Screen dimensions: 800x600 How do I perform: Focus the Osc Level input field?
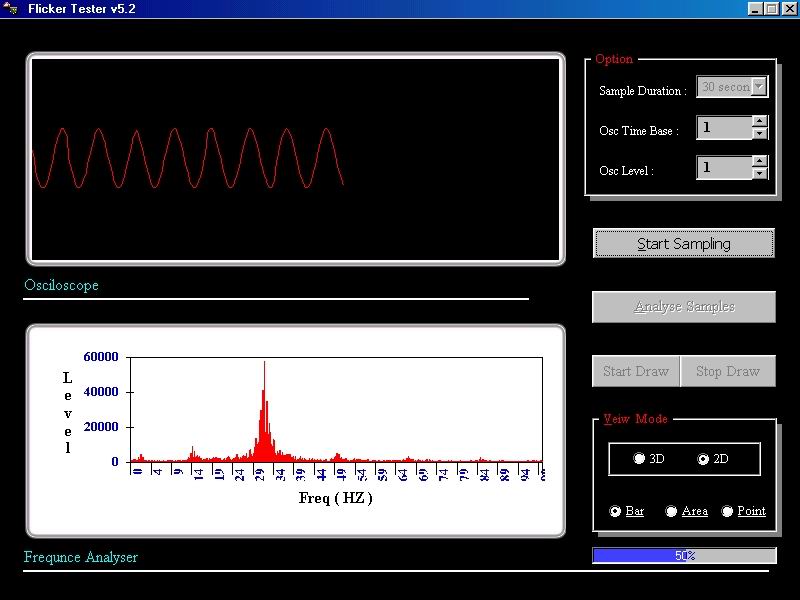(x=724, y=167)
